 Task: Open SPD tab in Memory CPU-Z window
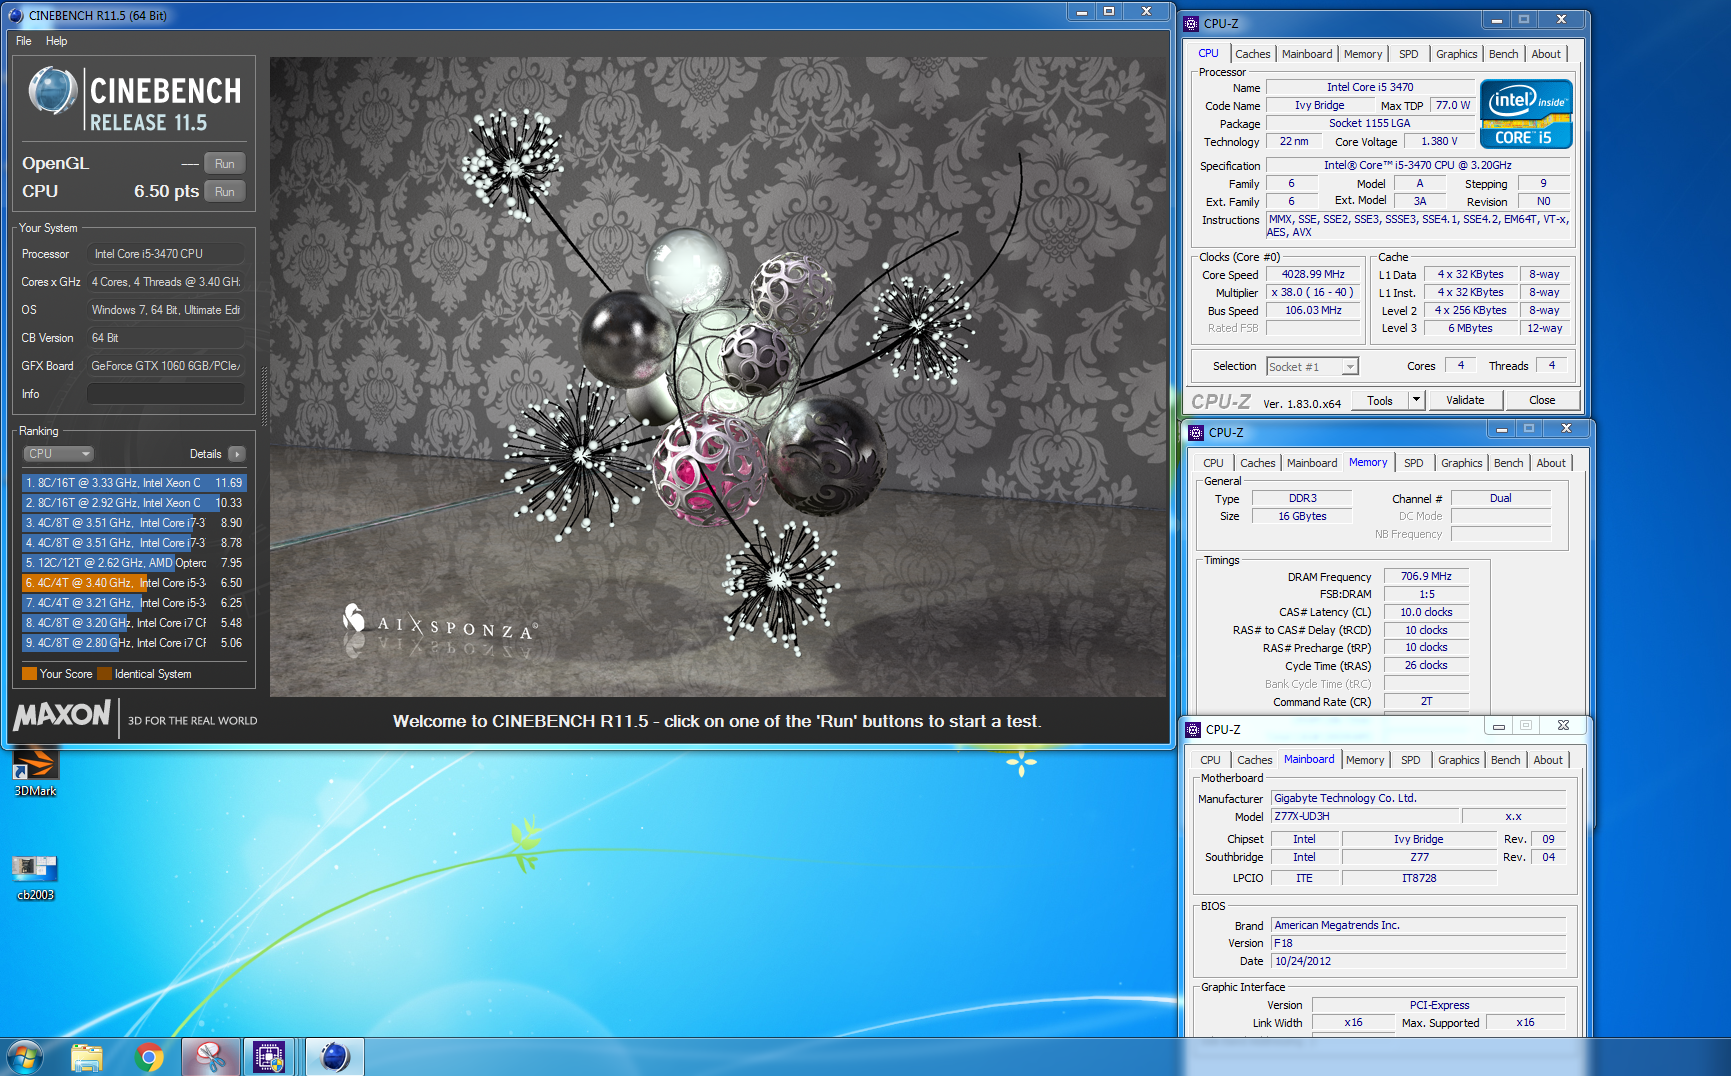coord(1413,463)
